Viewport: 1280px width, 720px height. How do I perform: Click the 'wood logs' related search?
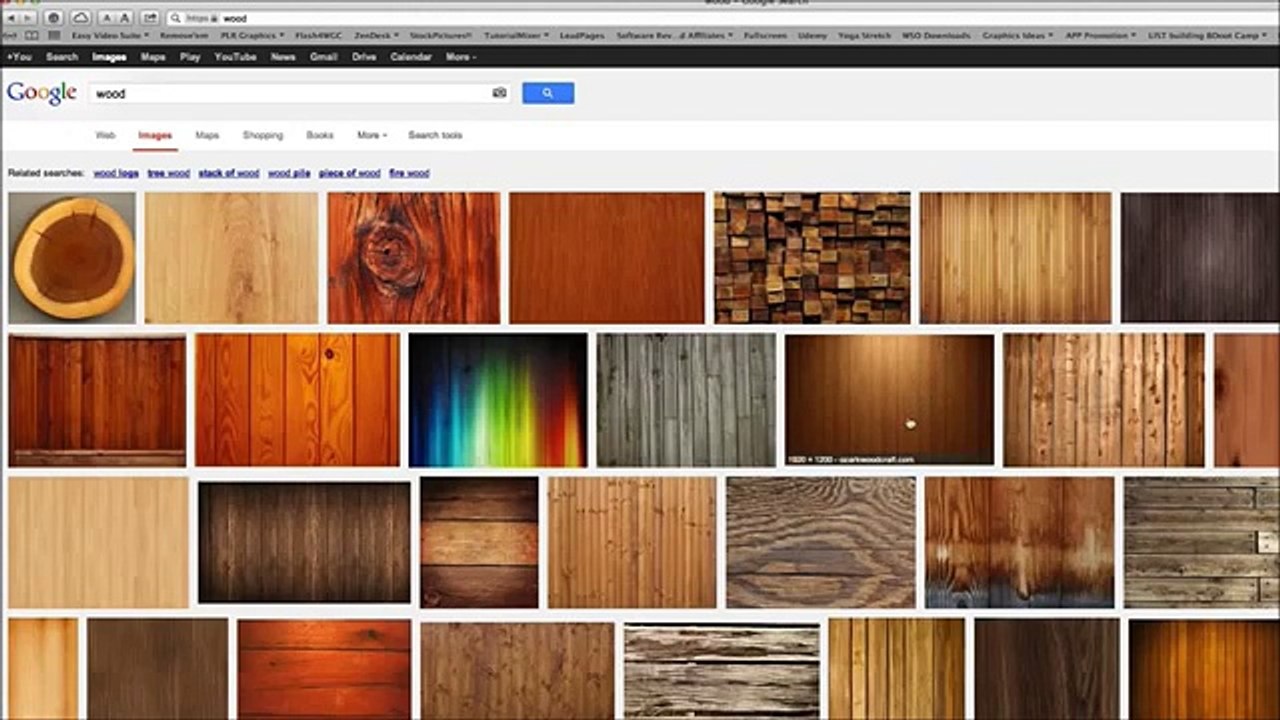click(116, 173)
